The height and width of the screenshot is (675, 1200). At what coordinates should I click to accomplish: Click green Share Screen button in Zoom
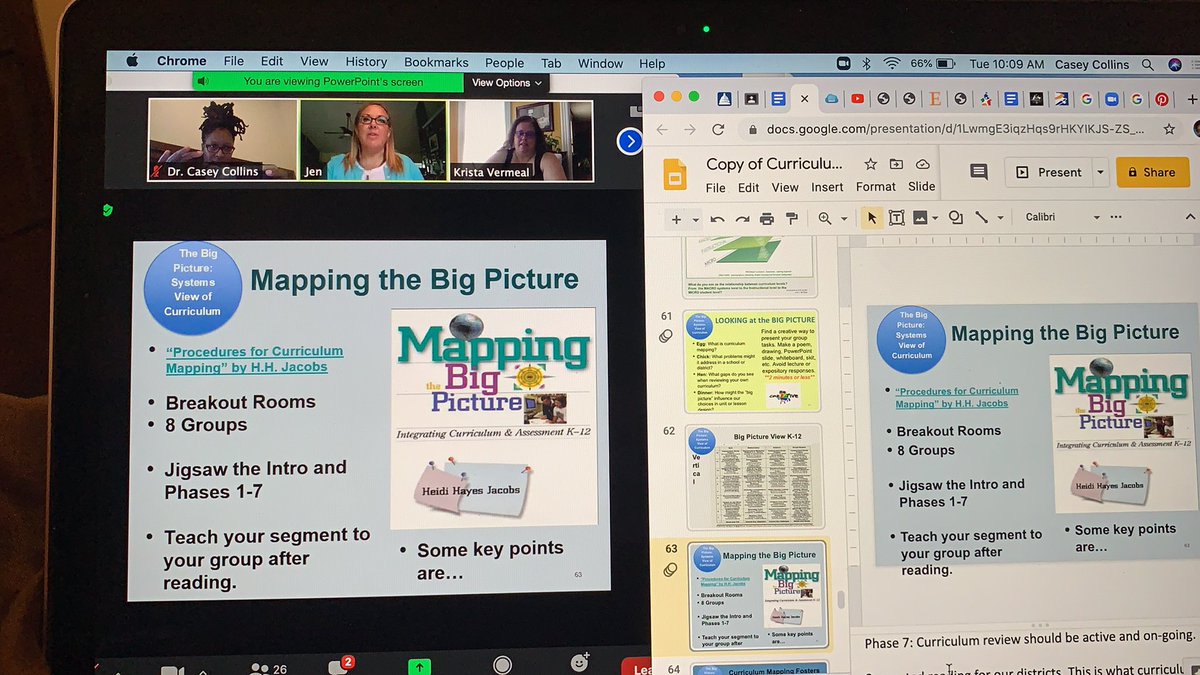pyautogui.click(x=418, y=665)
